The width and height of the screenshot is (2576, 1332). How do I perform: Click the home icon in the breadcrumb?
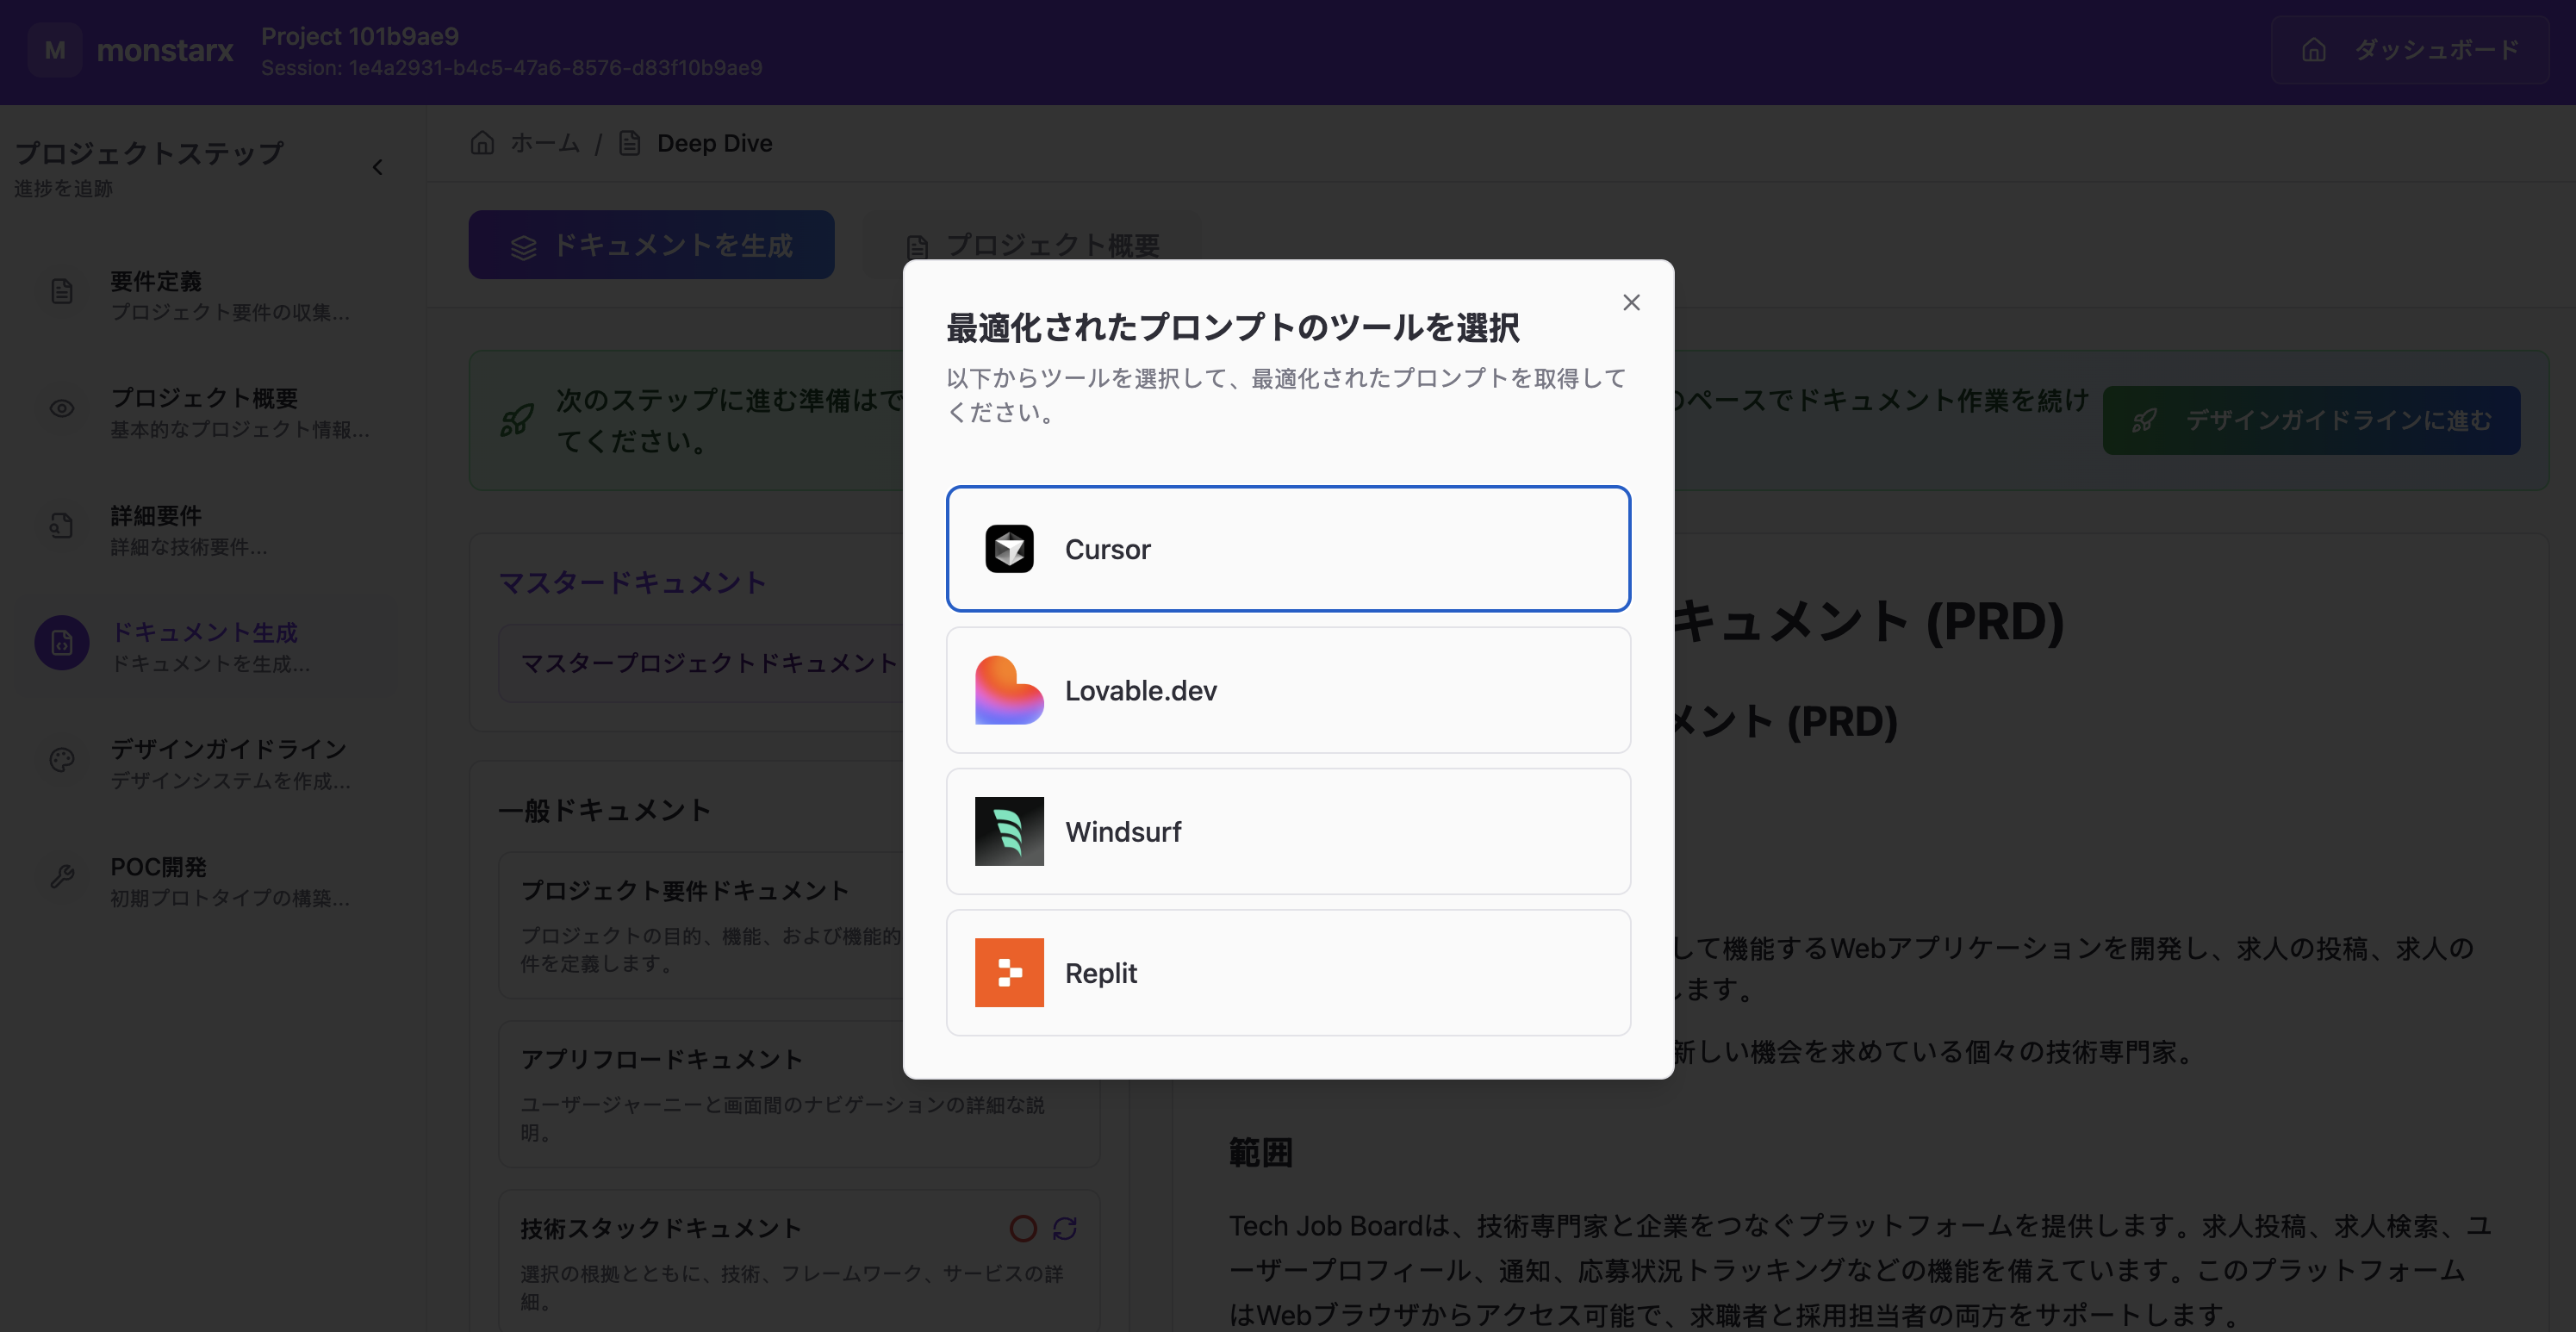(x=482, y=142)
